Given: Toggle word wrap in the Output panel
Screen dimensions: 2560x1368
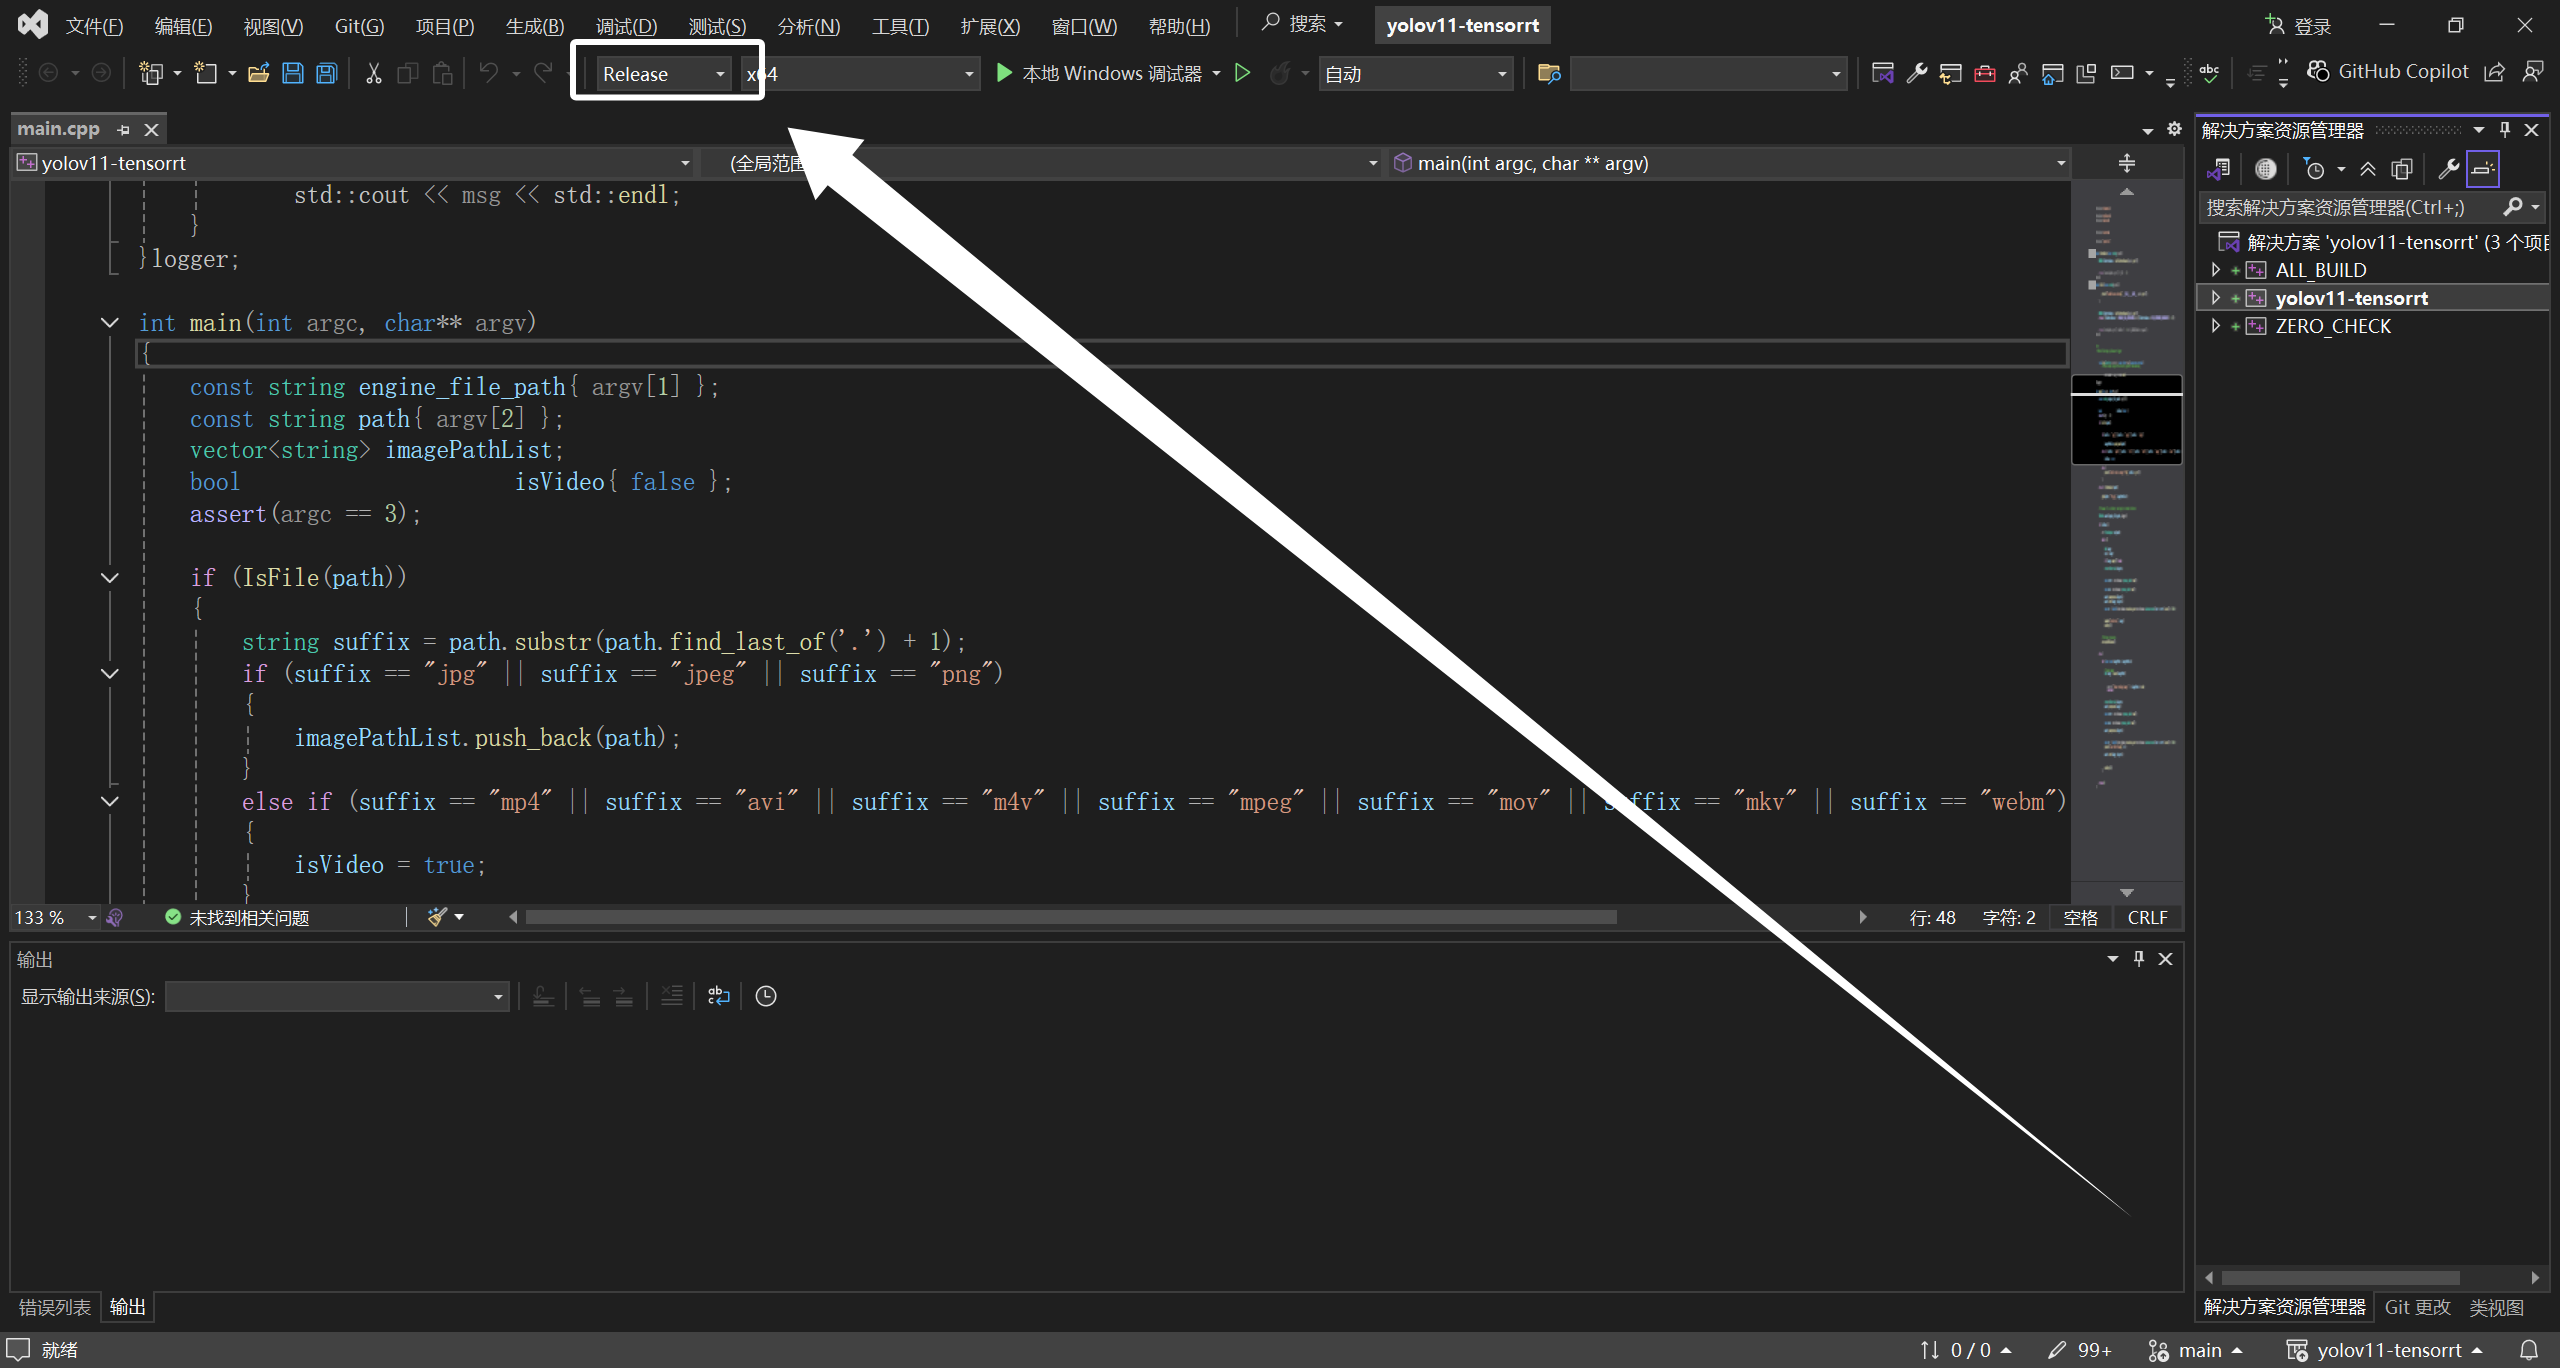Looking at the screenshot, I should coord(718,996).
